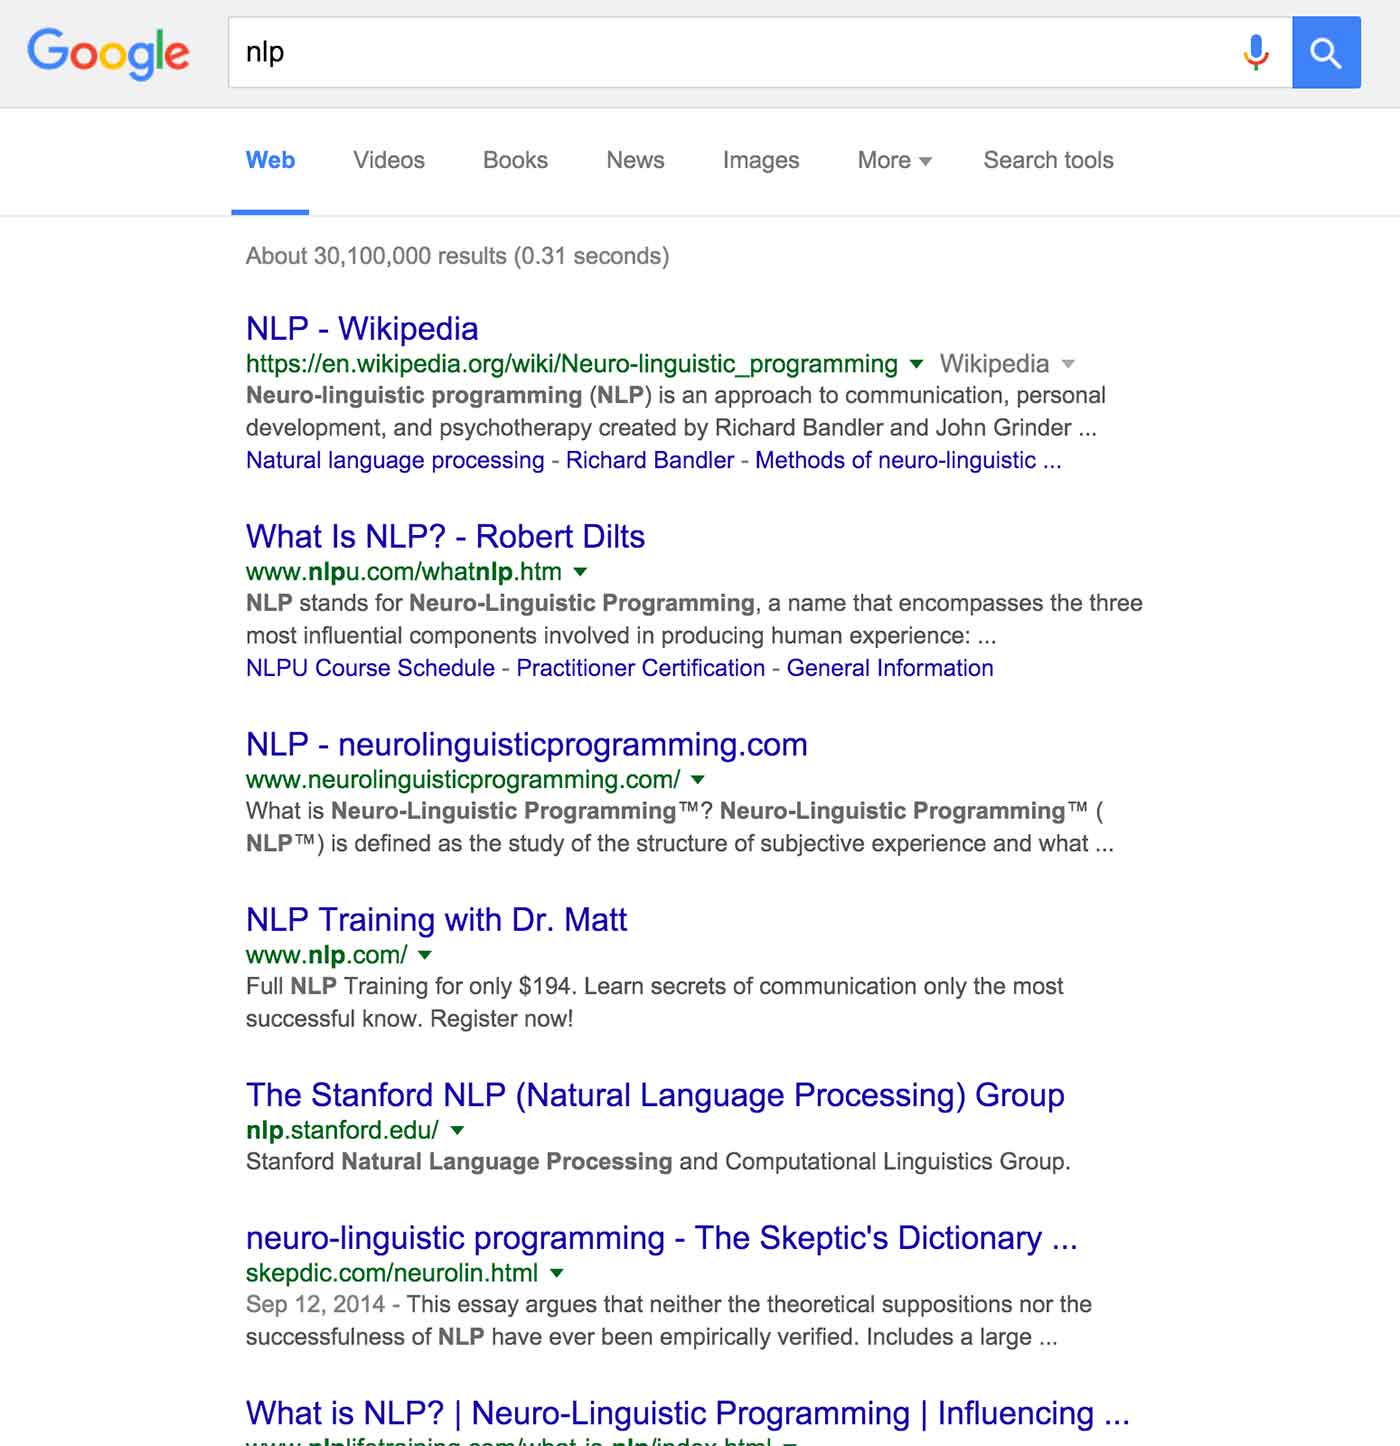Open What is NLP? Influencing result
The image size is (1400, 1446).
point(688,1413)
